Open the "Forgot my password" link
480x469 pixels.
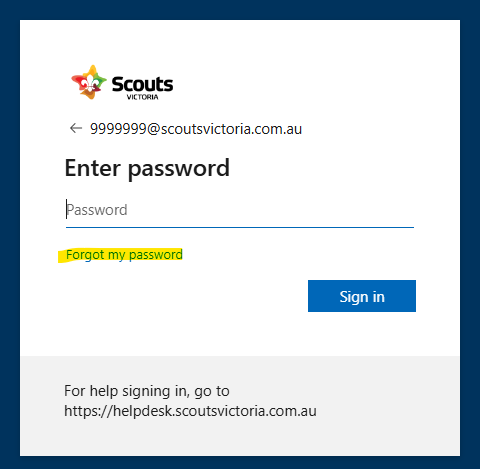pos(124,255)
